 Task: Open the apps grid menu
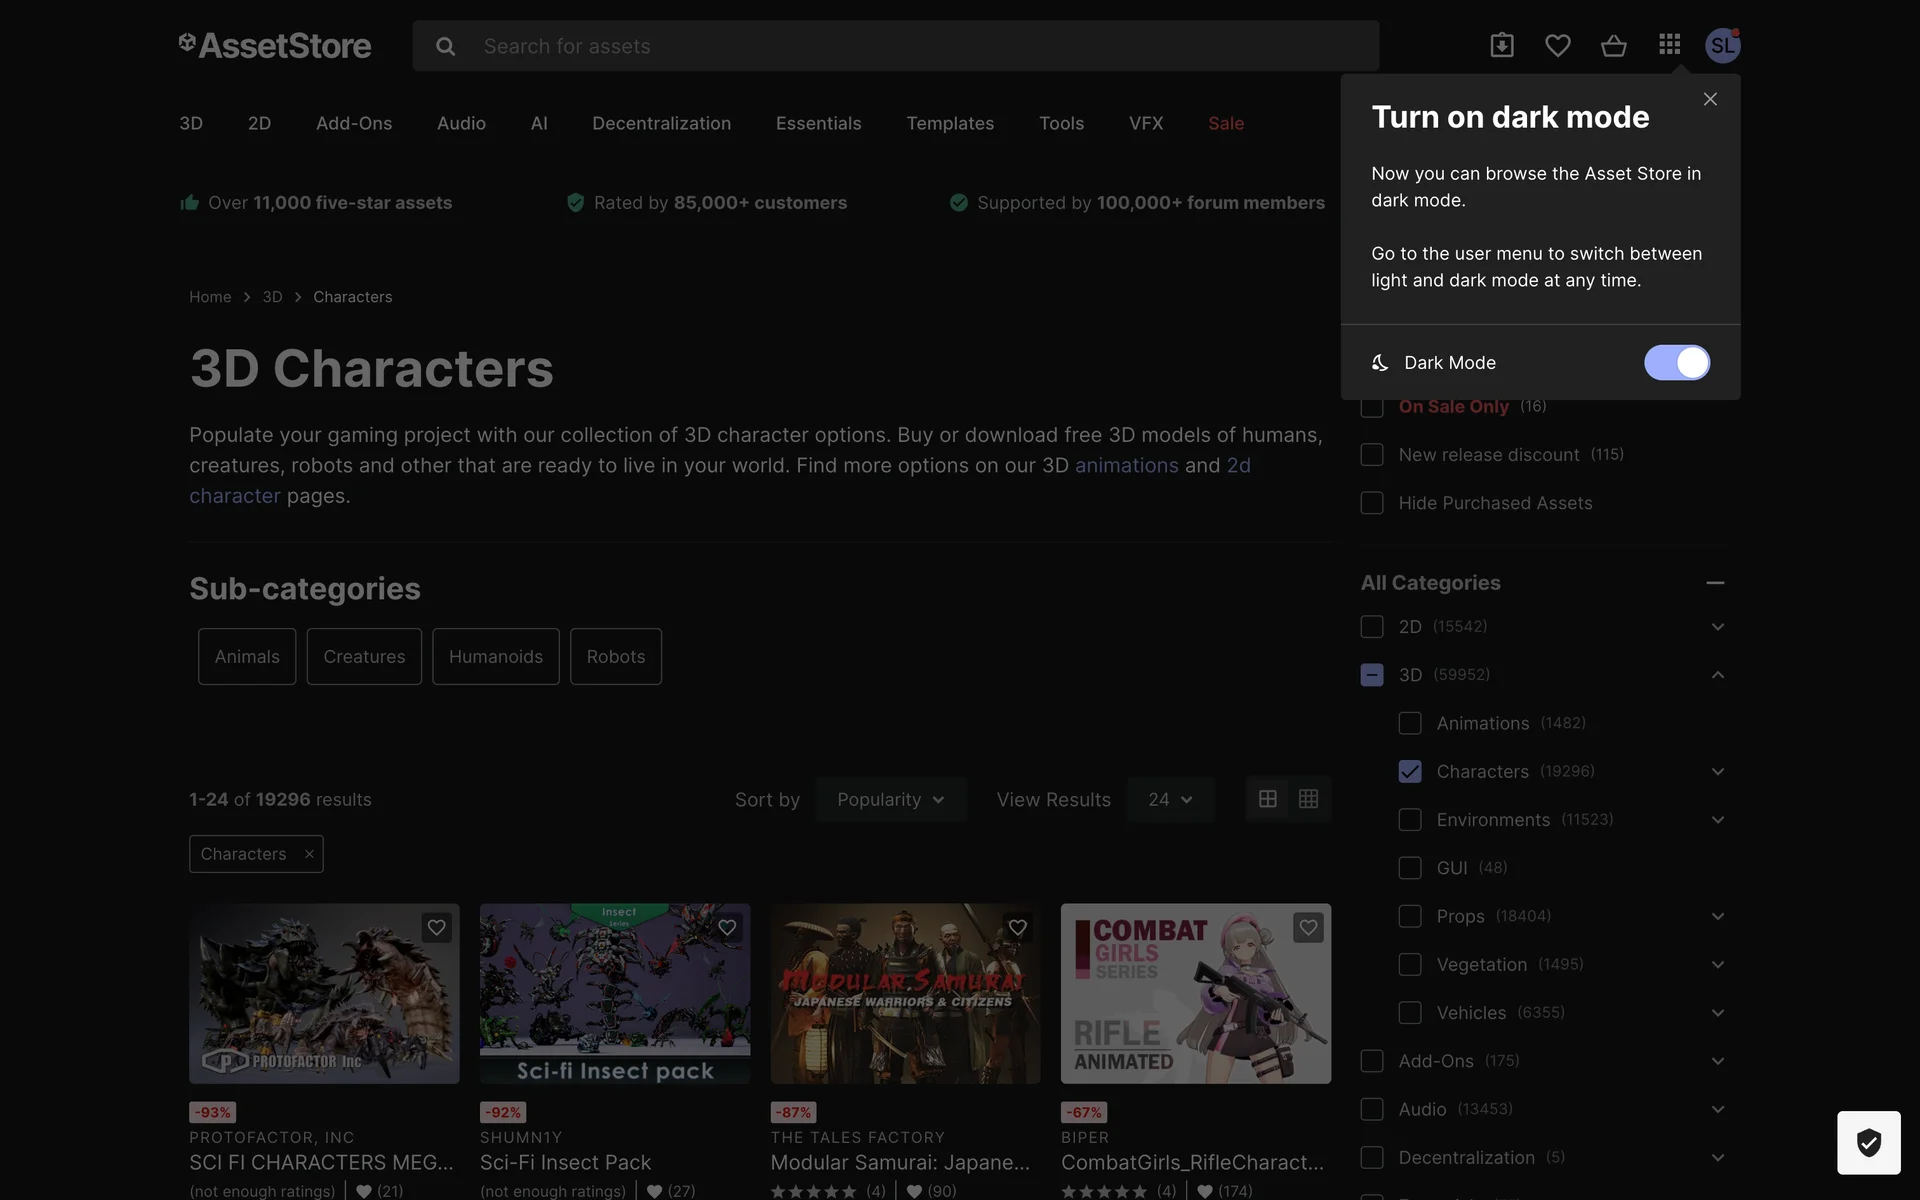pos(1669,45)
